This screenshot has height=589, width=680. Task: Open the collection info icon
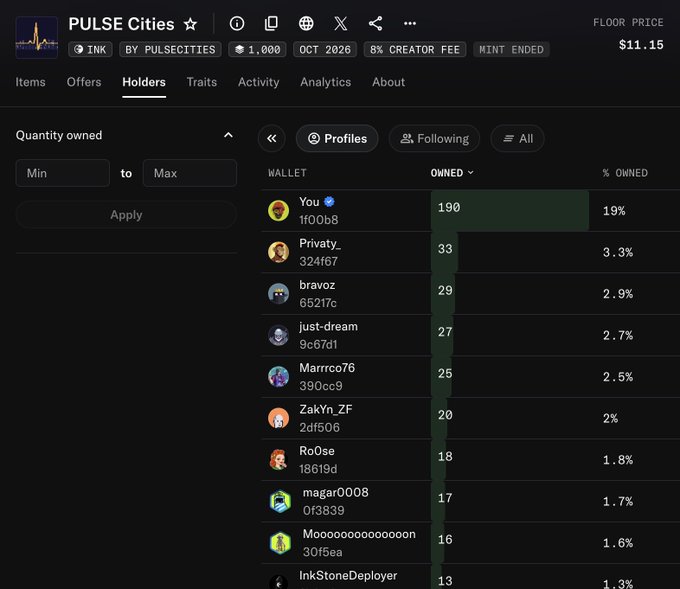tap(237, 23)
